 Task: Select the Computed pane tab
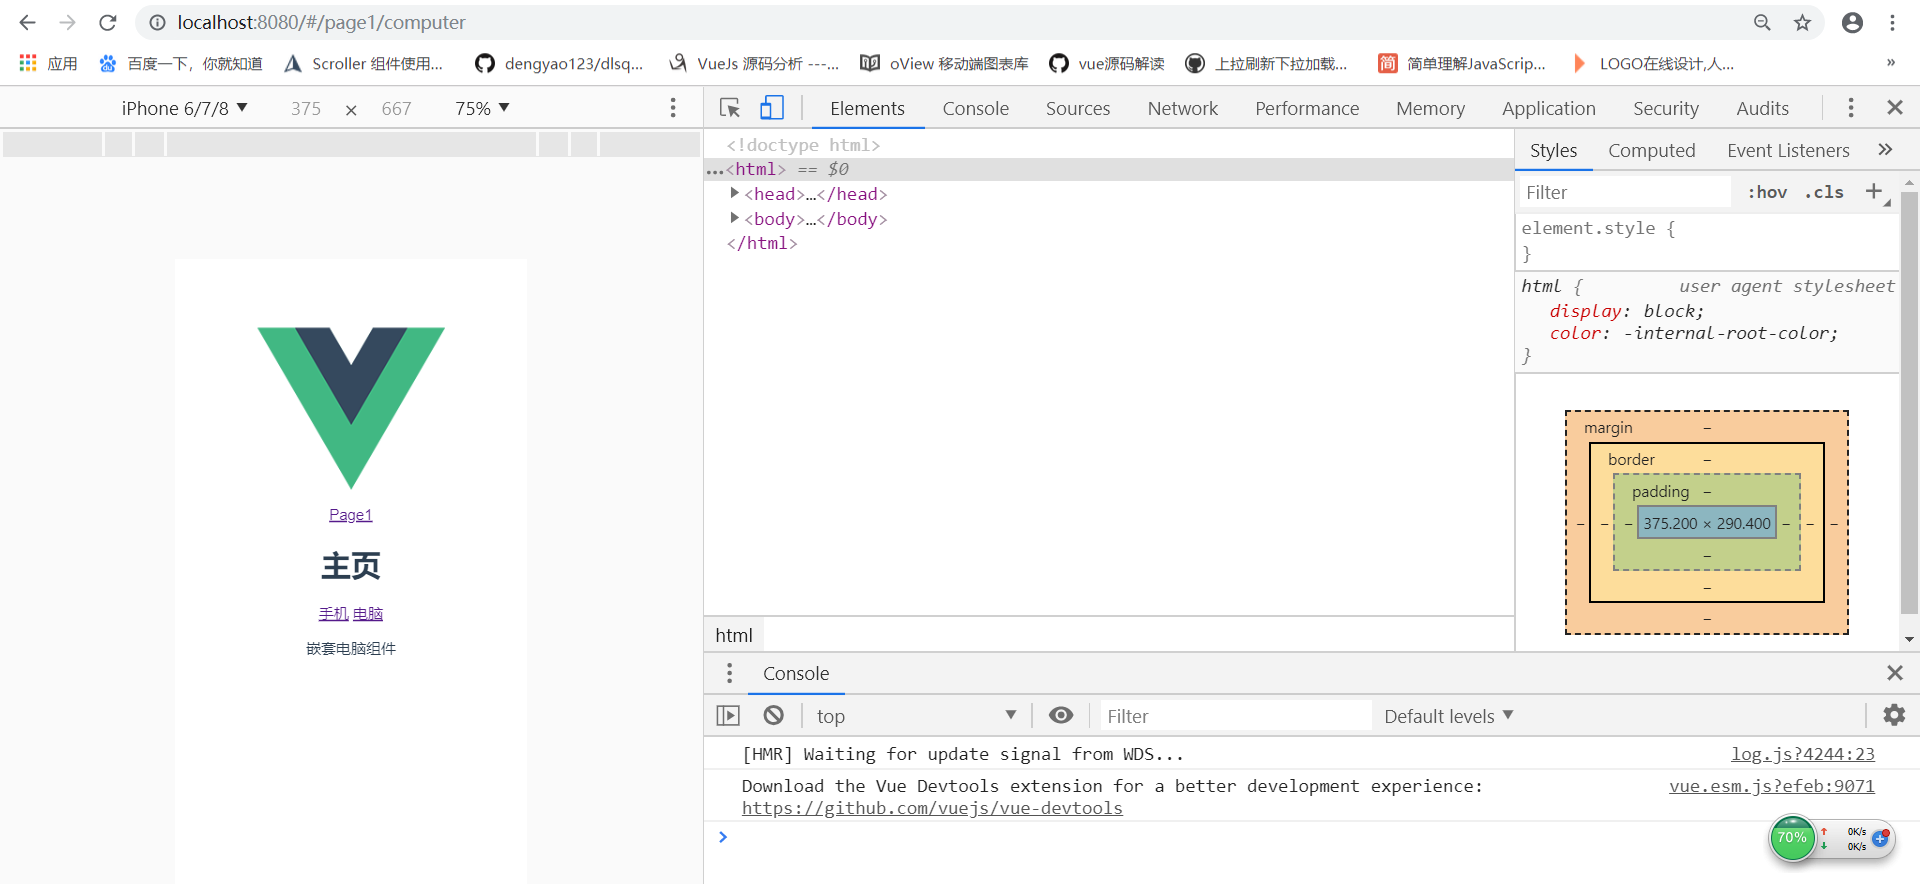point(1651,150)
